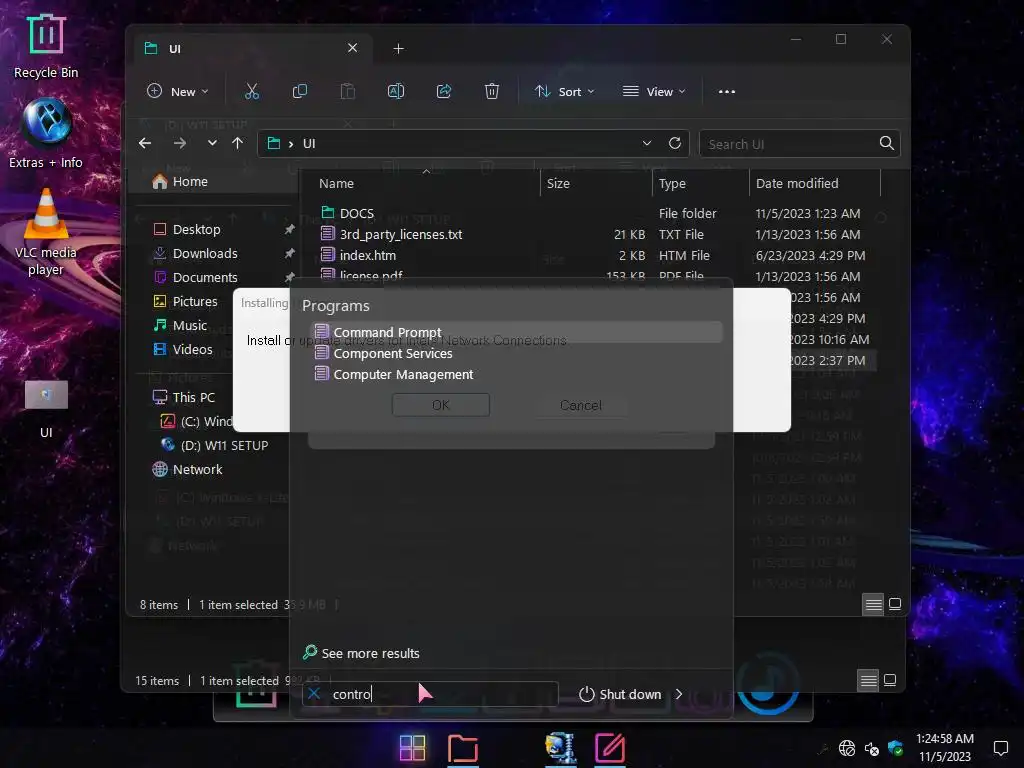The image size is (1024, 768).
Task: Select Command Prompt in Programs
Action: coord(517,332)
